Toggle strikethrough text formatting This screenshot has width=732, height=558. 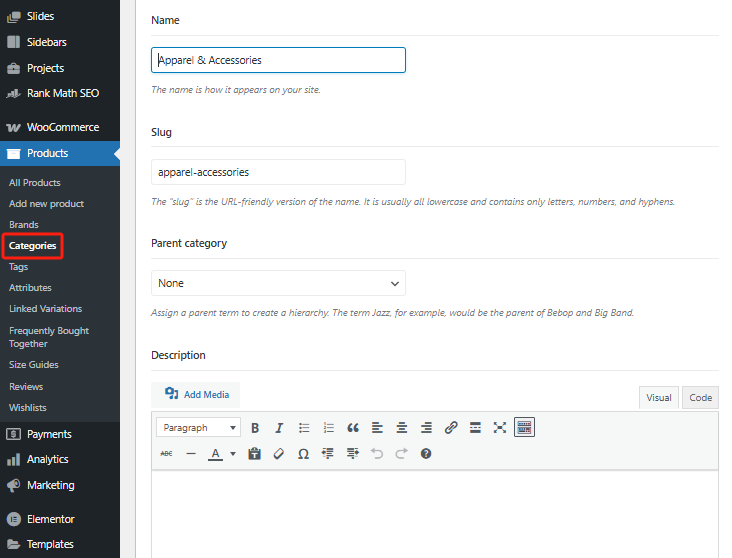coord(166,454)
